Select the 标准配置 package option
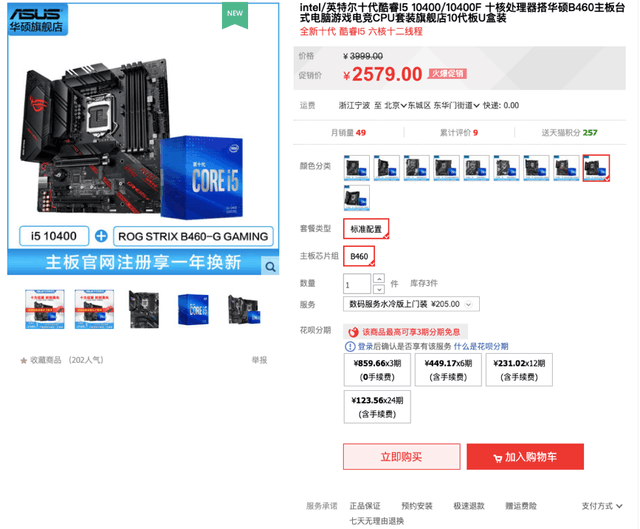This screenshot has width=640, height=529. [x=366, y=229]
